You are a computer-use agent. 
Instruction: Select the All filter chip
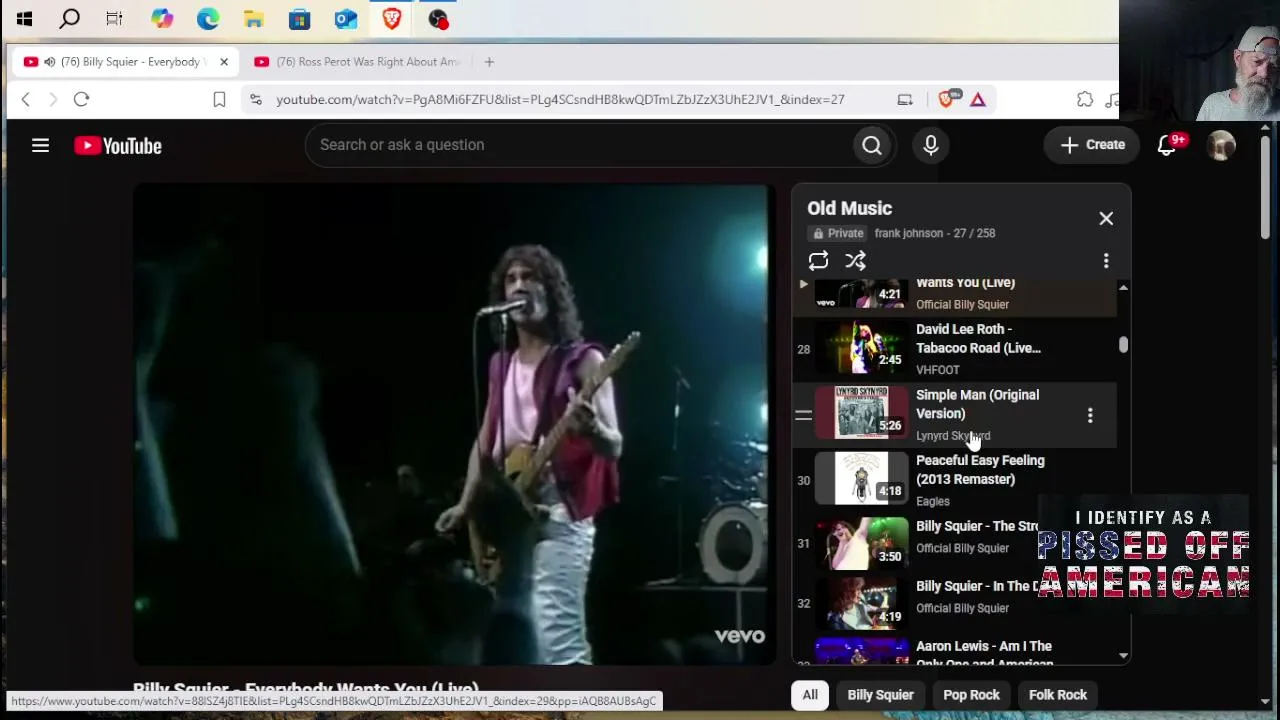(x=810, y=695)
